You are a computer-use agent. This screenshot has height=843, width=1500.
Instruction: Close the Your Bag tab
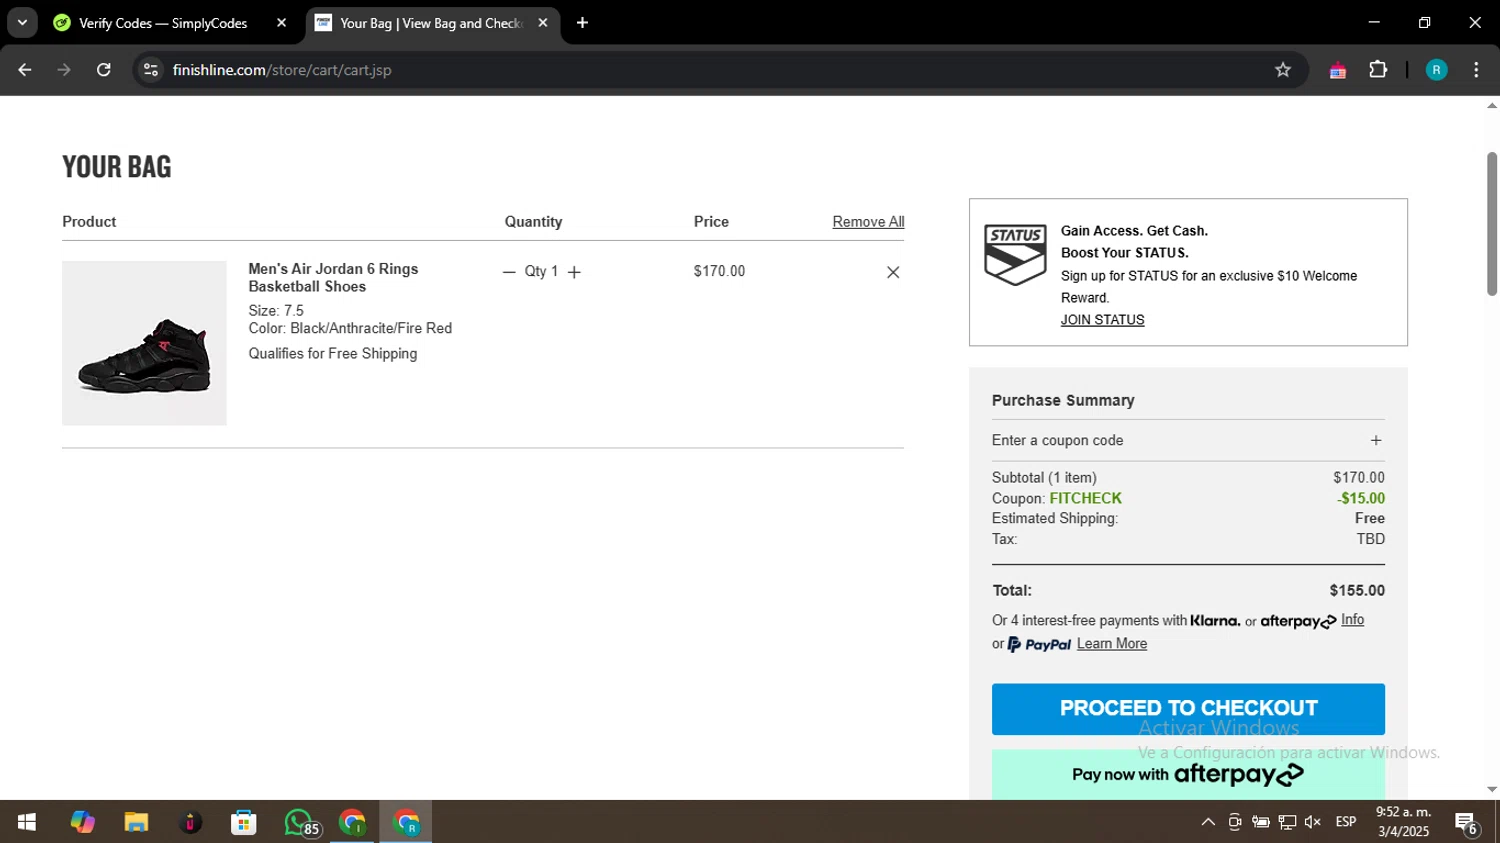(543, 23)
